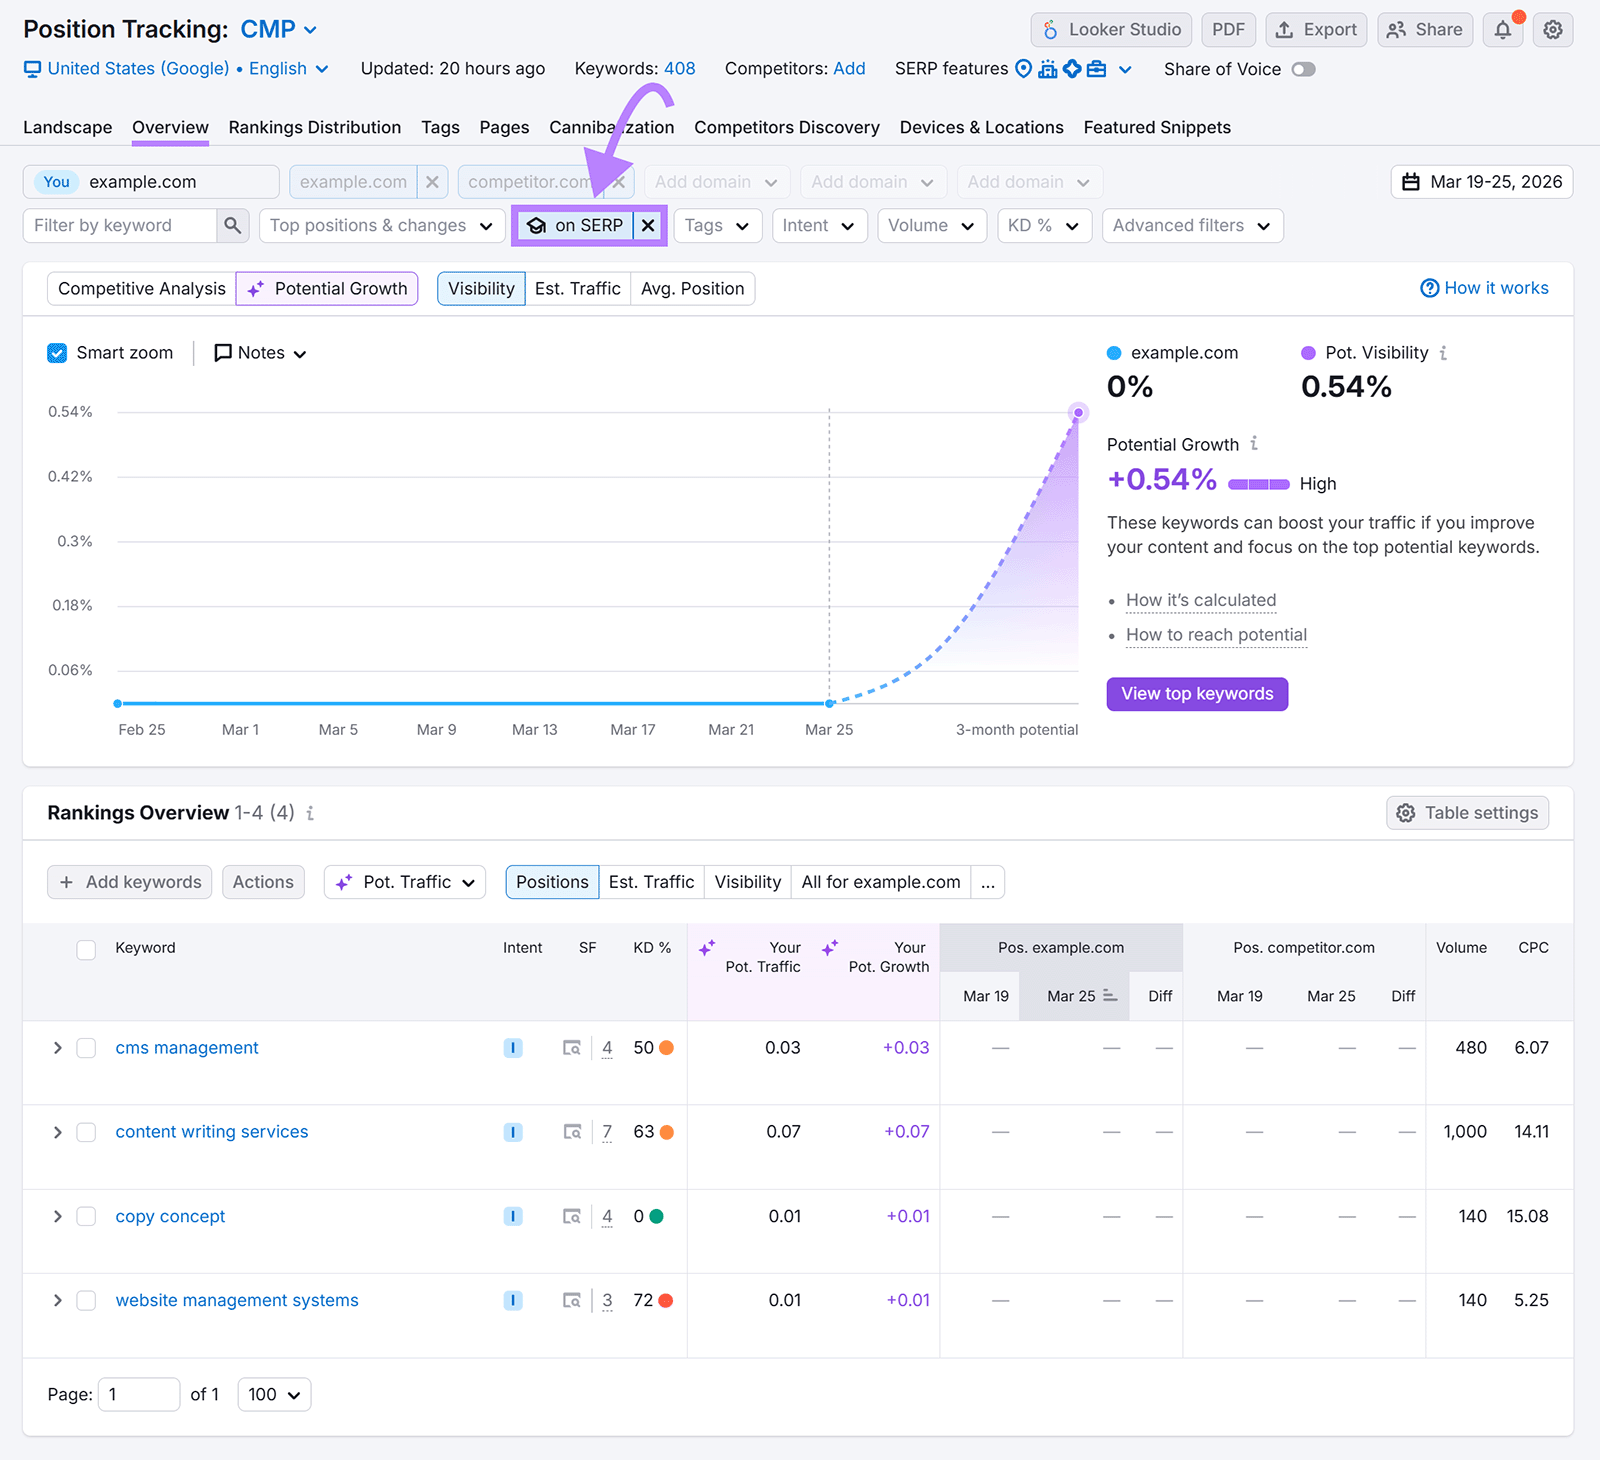Enable the Share of Voice toggle
This screenshot has width=1600, height=1460.
point(1303,69)
